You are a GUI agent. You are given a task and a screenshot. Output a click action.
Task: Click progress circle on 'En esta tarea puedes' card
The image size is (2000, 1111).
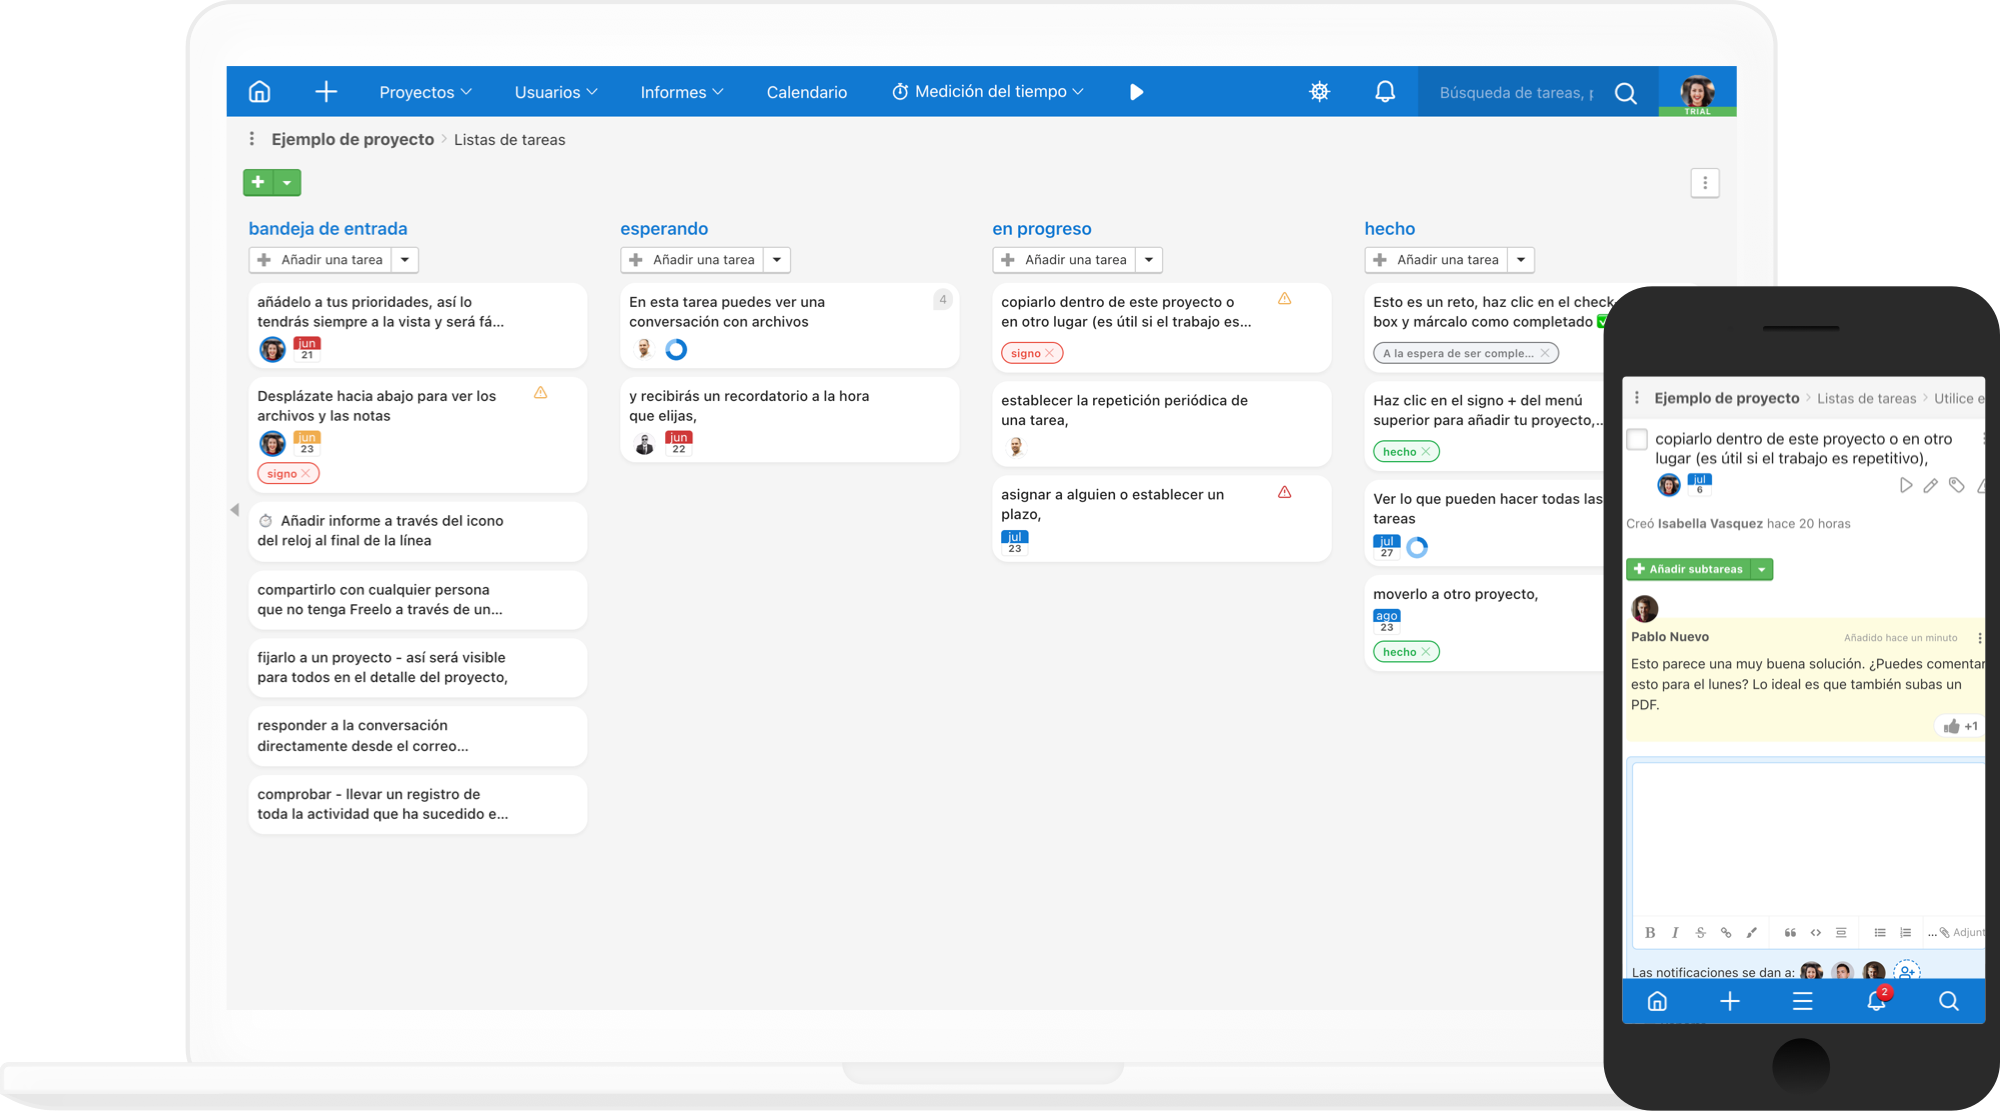click(676, 349)
